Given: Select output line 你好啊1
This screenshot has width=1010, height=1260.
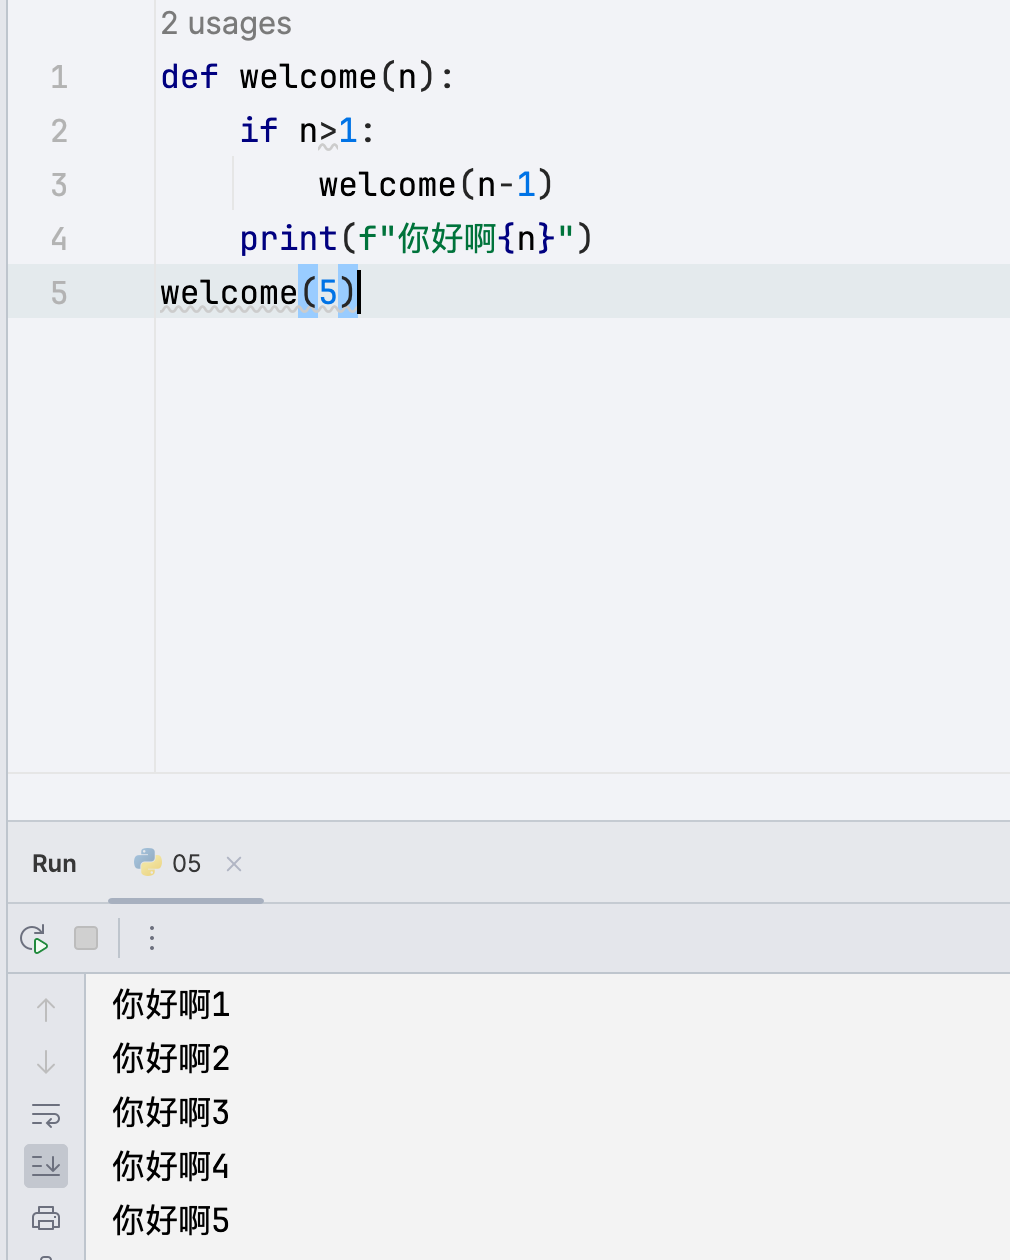Looking at the screenshot, I should point(171,1004).
